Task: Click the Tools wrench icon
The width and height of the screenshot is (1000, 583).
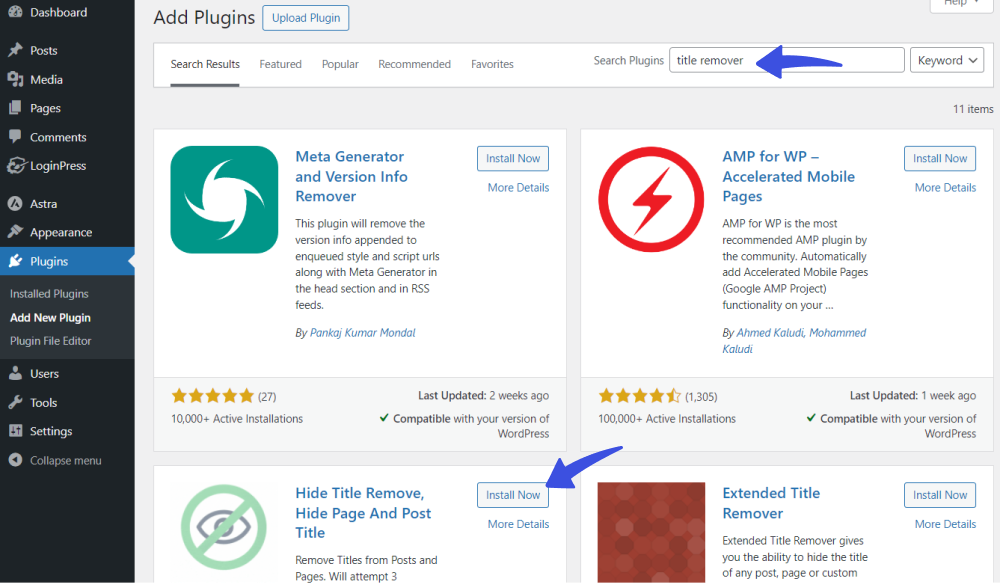Action: tap(15, 402)
